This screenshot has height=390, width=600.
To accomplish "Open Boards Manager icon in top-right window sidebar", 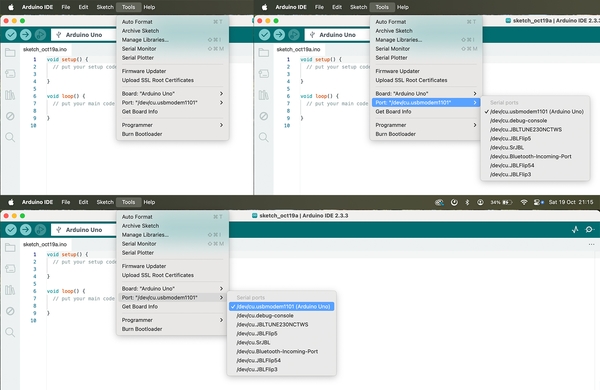I will 264,73.
